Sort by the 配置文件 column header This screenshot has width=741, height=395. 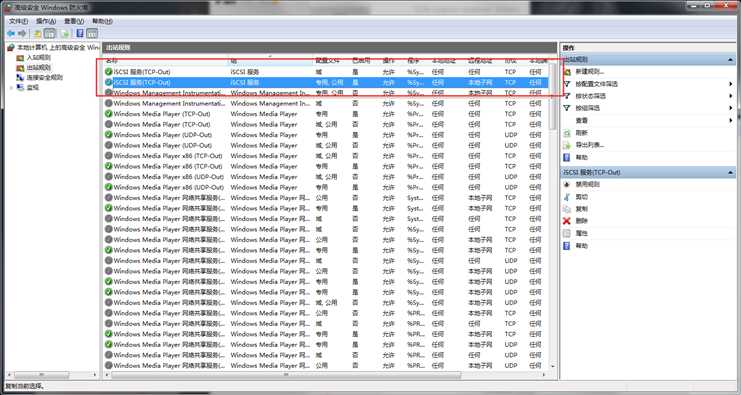327,61
